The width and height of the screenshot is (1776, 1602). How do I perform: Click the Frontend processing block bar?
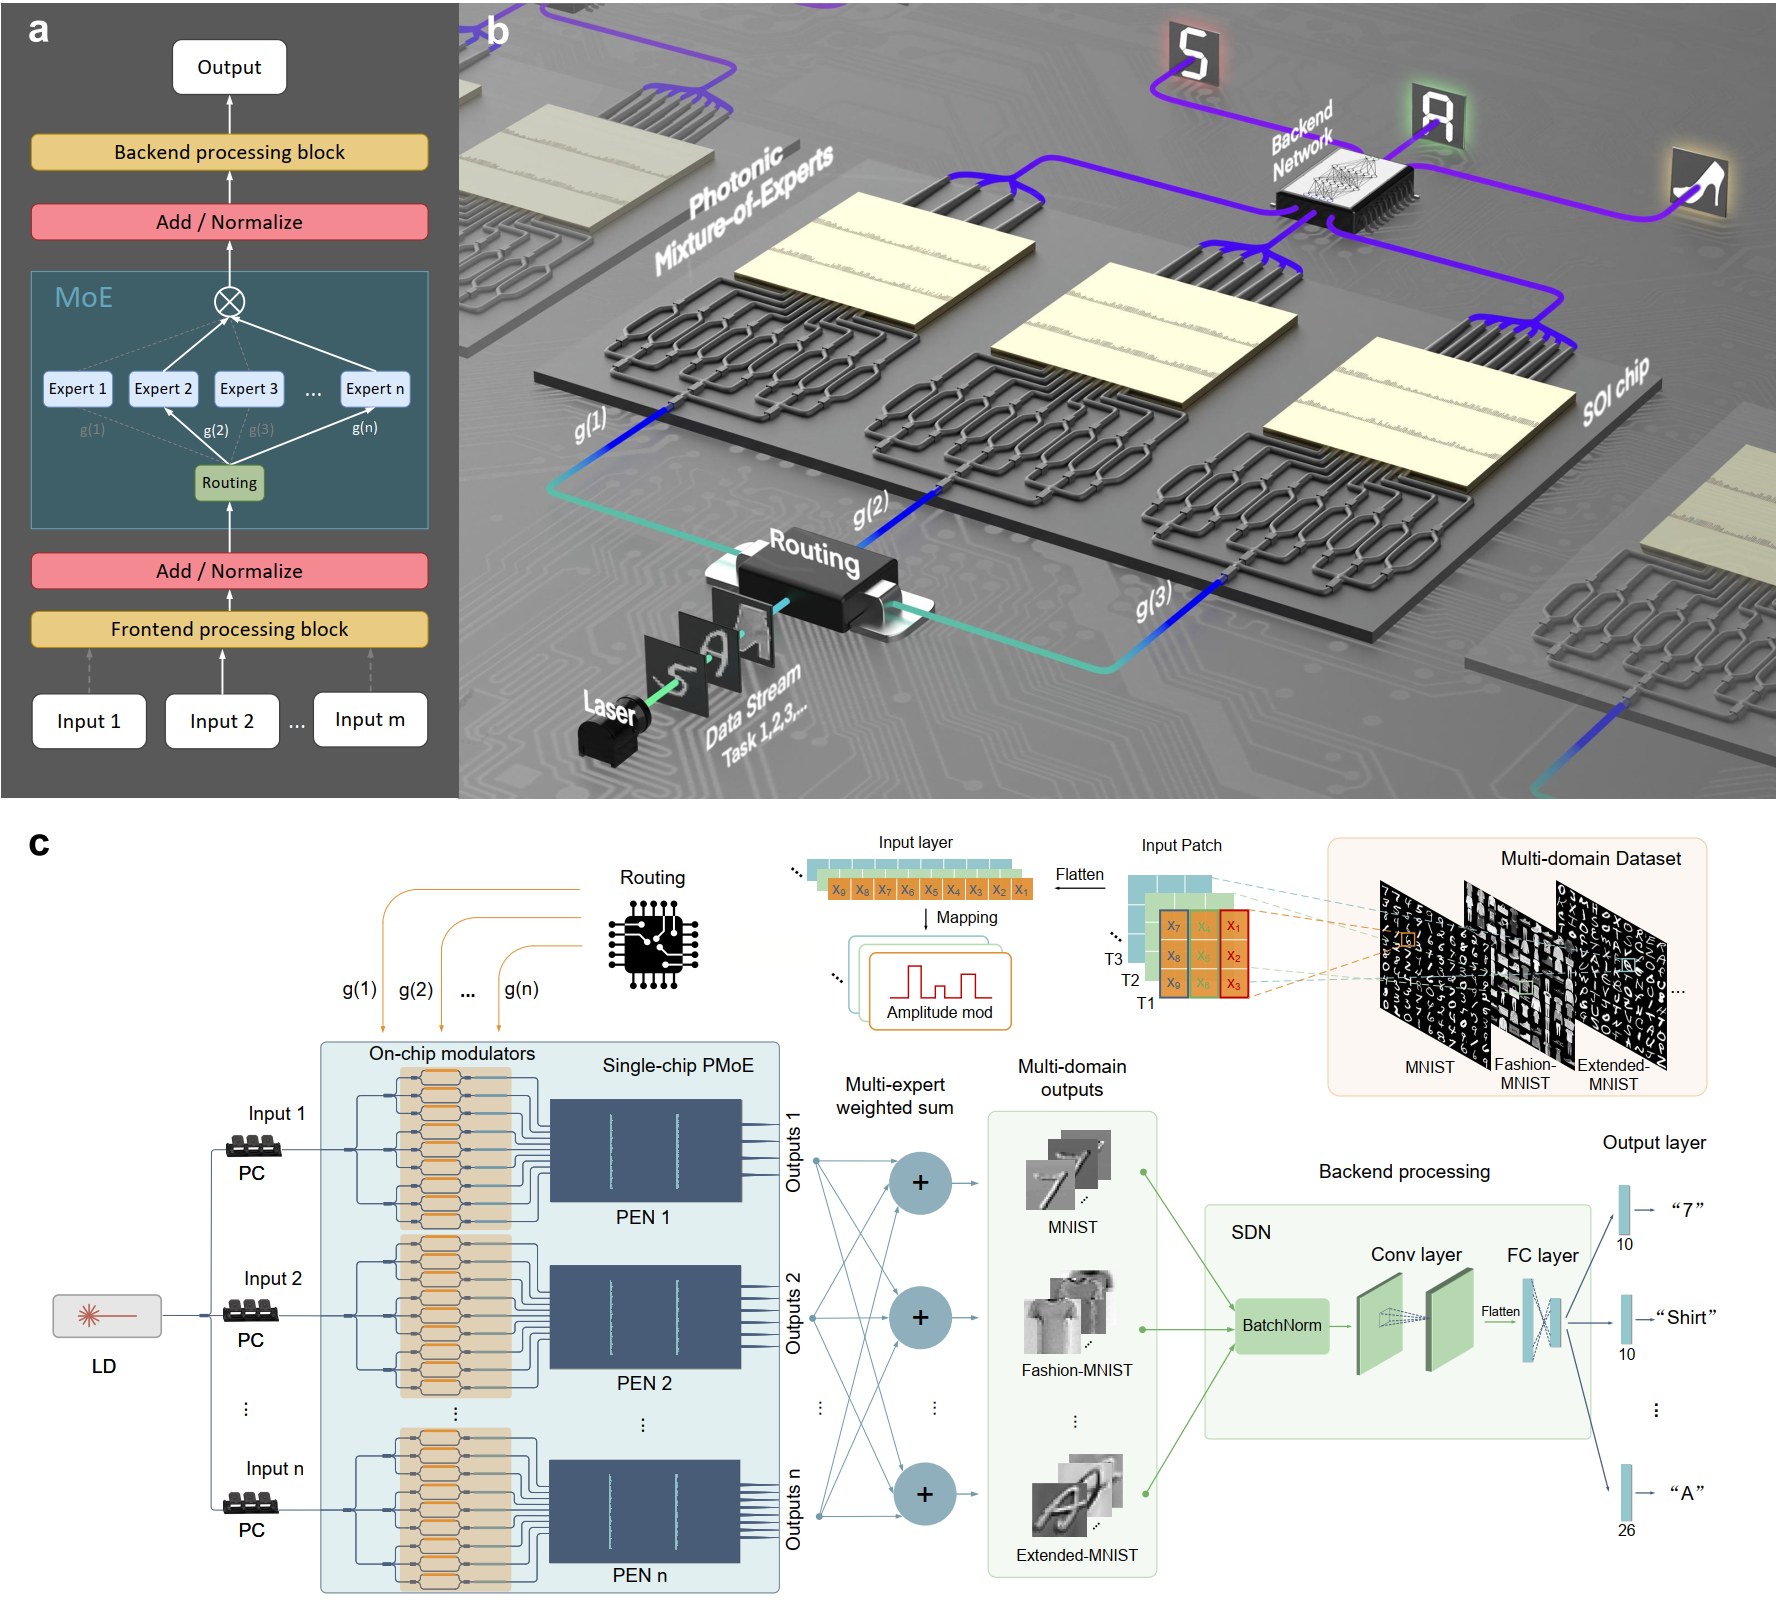pos(229,629)
